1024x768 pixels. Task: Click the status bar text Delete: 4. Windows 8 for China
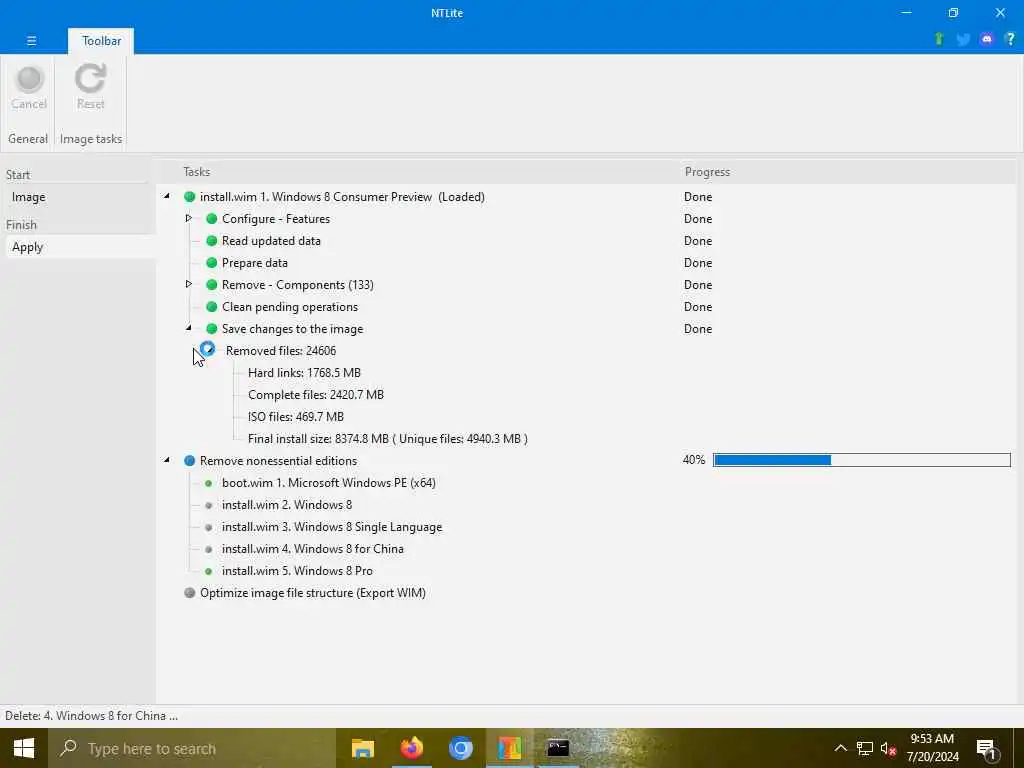point(91,716)
